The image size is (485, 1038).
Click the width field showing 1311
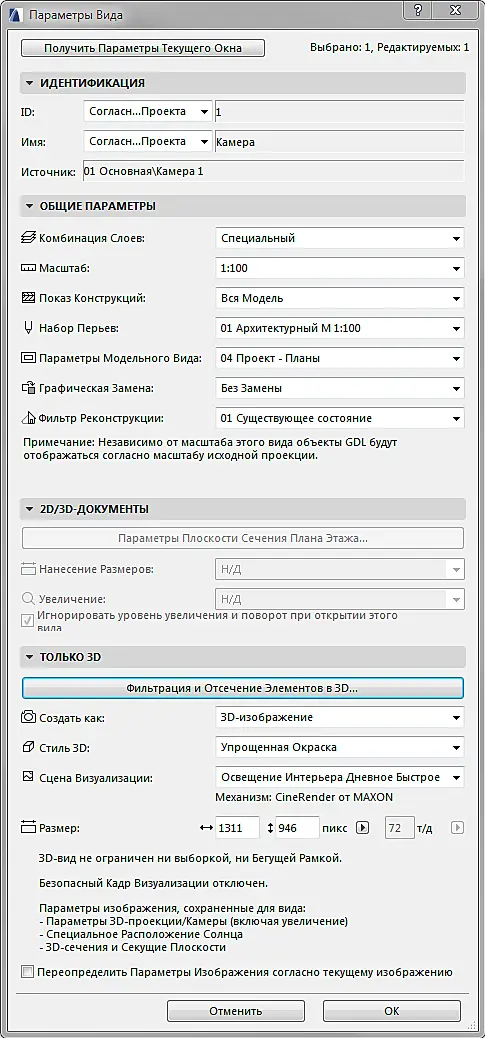(x=237, y=827)
